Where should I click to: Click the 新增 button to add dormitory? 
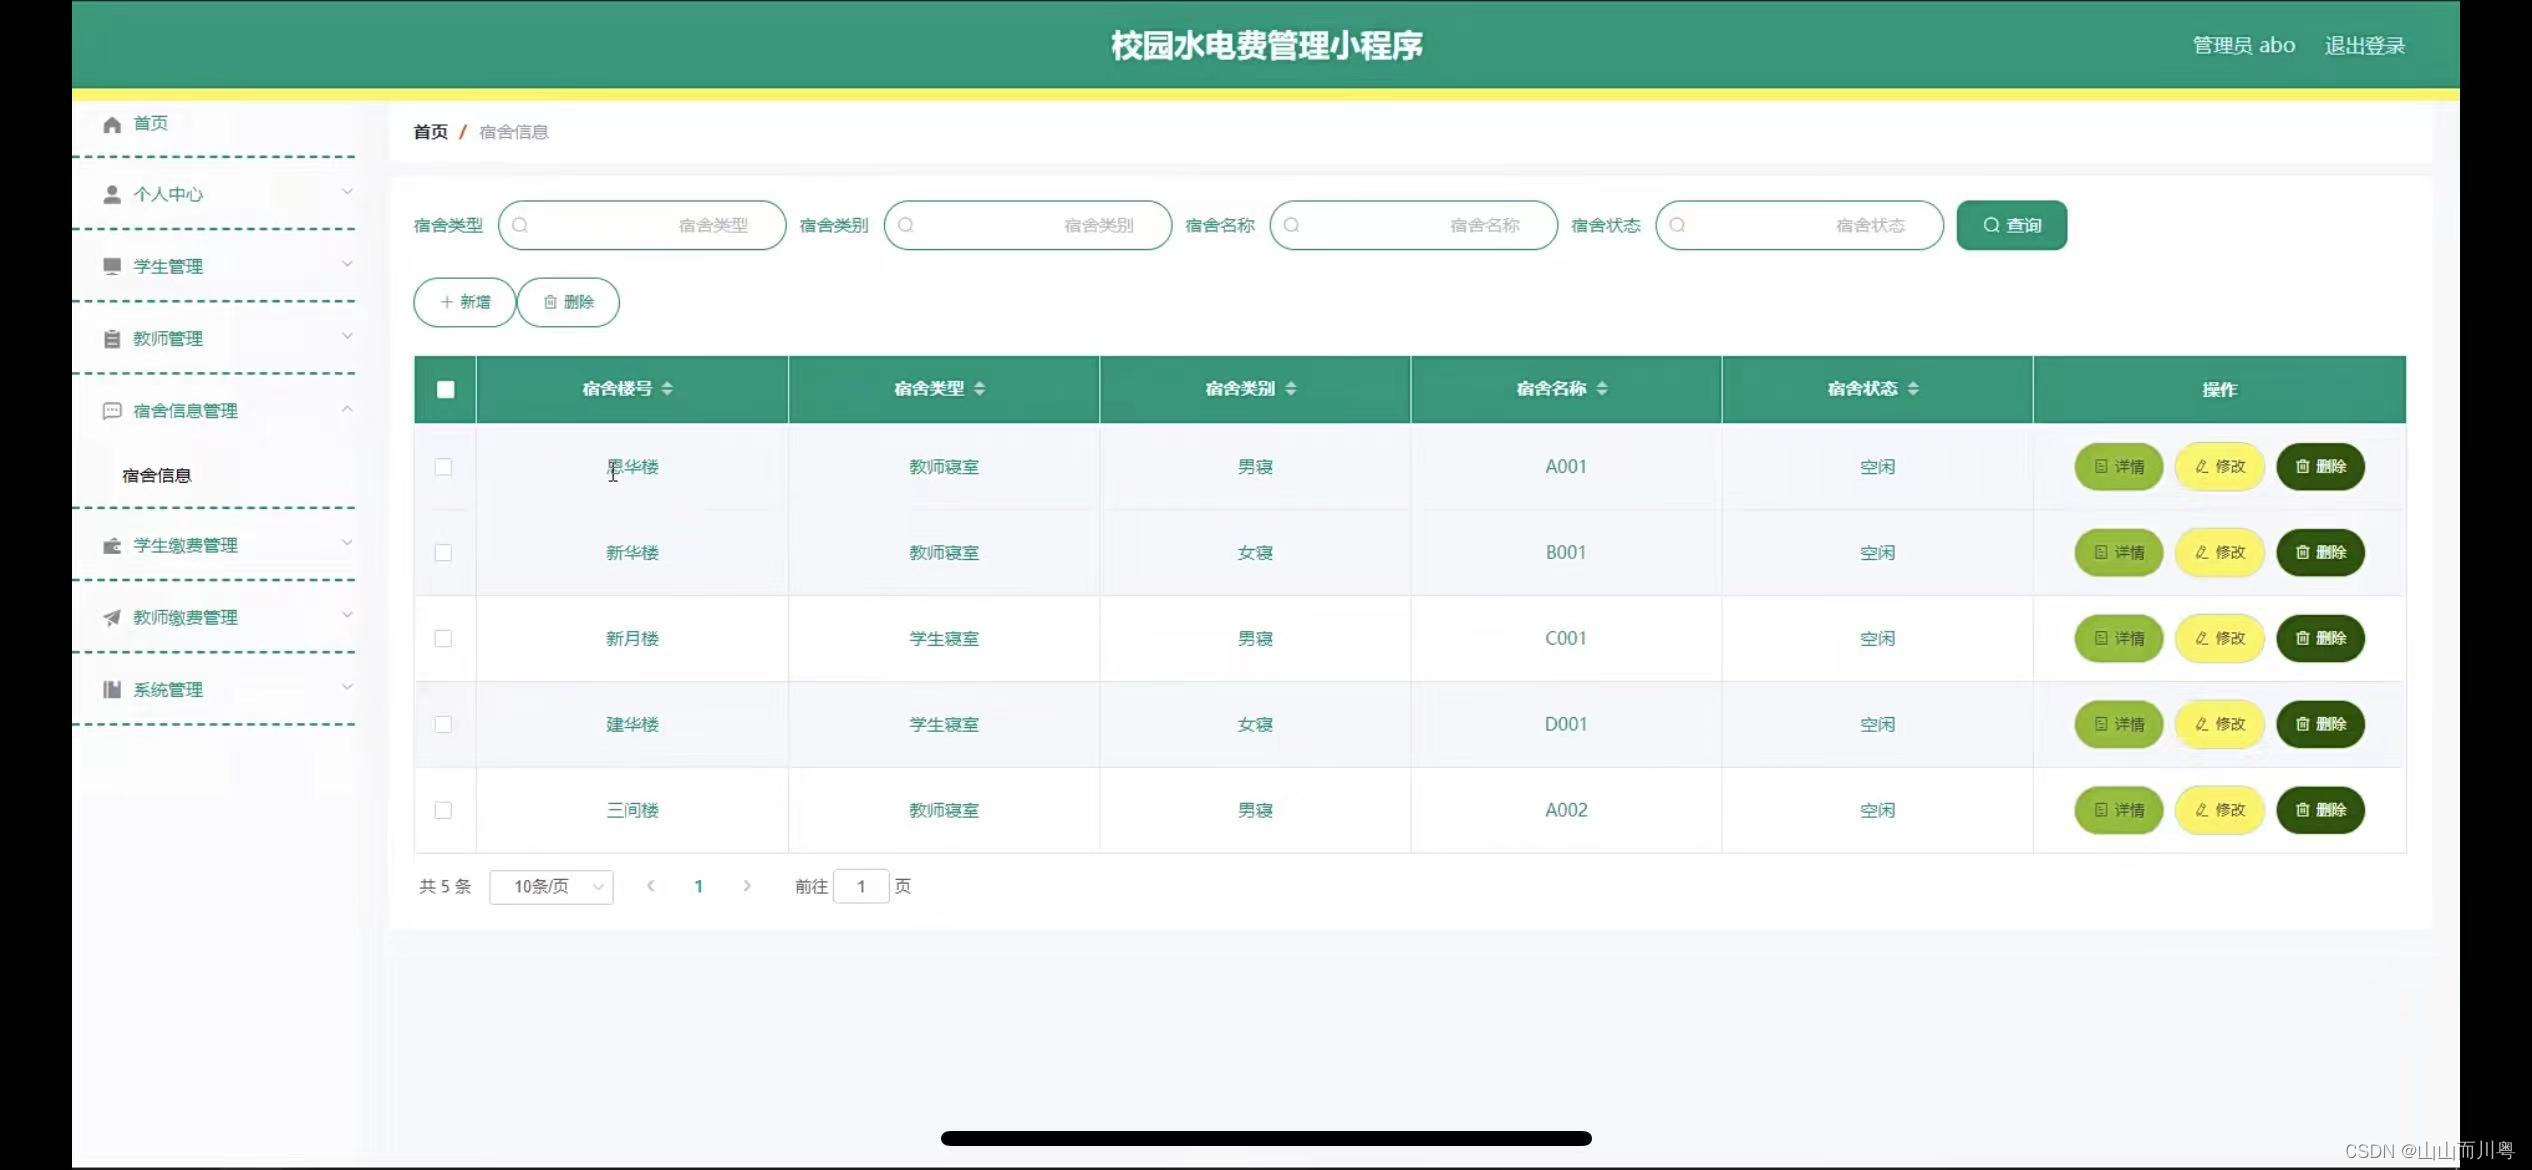[x=465, y=302]
